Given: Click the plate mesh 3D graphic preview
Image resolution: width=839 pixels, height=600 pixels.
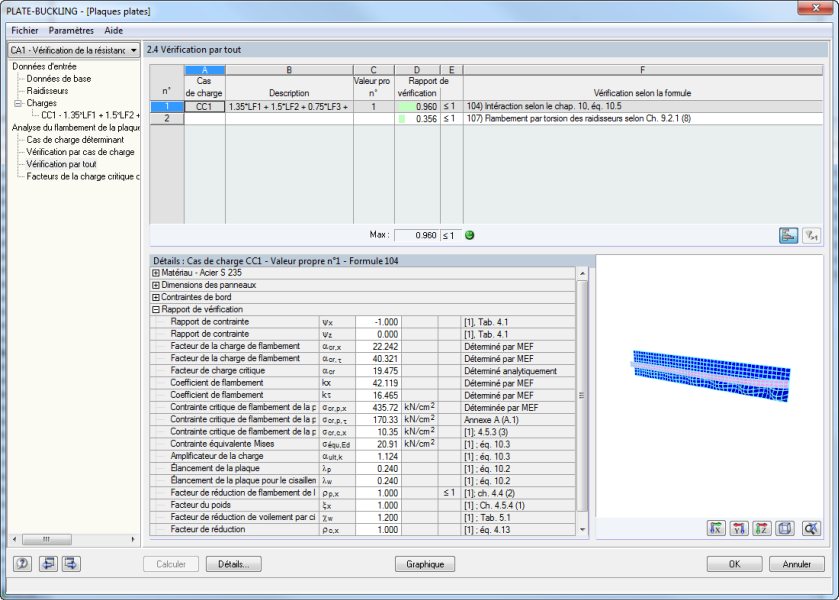Looking at the screenshot, I should tap(711, 376).
